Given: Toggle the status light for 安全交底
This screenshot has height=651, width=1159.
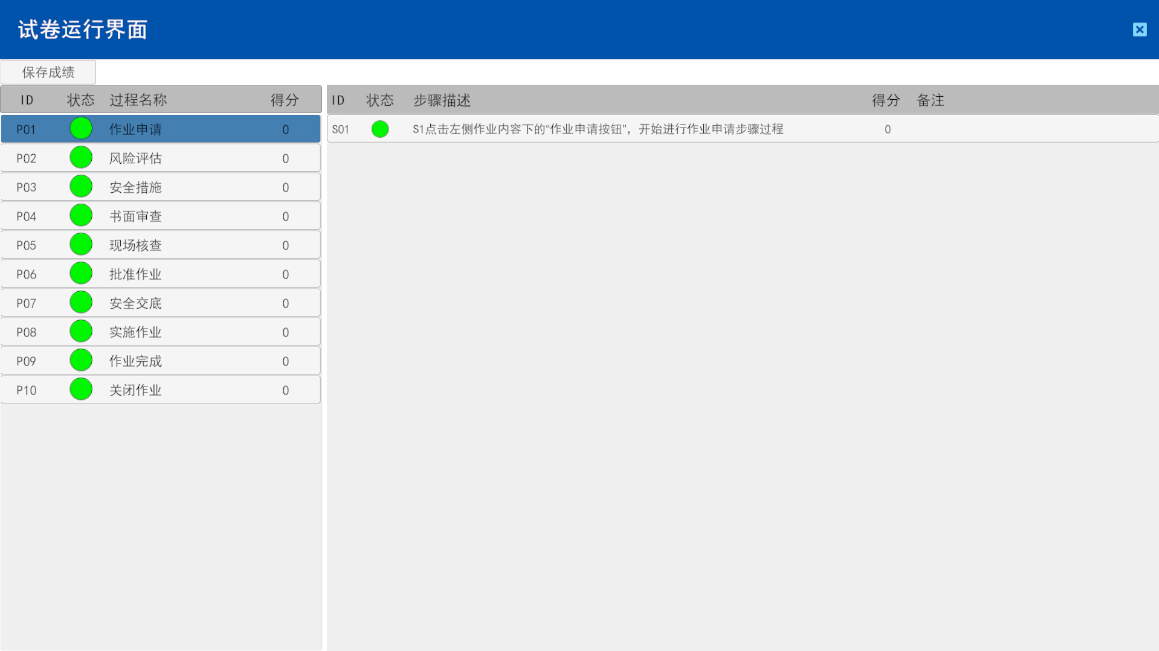Looking at the screenshot, I should coord(80,302).
